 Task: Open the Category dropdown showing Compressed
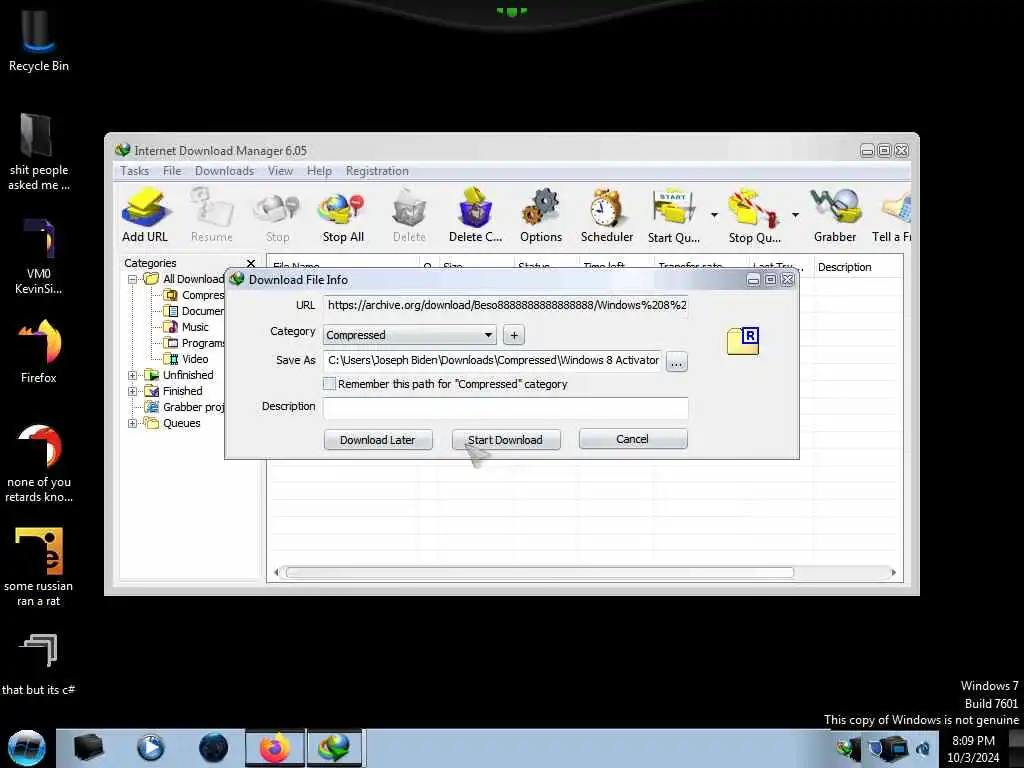[x=409, y=335]
